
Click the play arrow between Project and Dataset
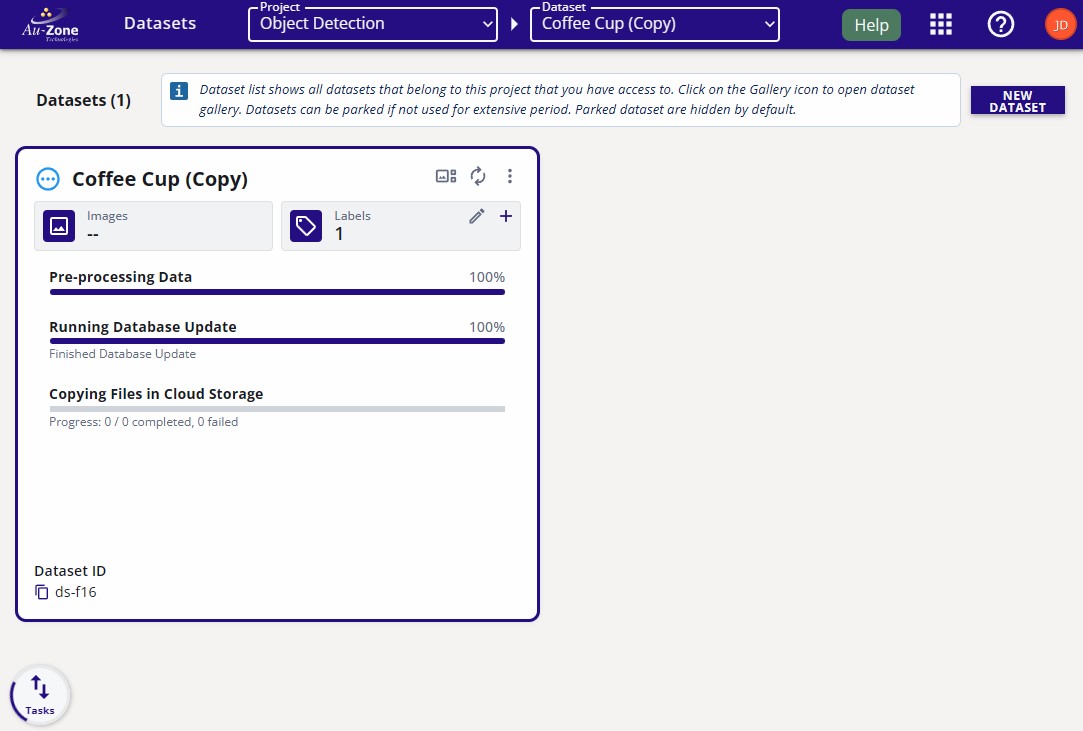(x=514, y=24)
